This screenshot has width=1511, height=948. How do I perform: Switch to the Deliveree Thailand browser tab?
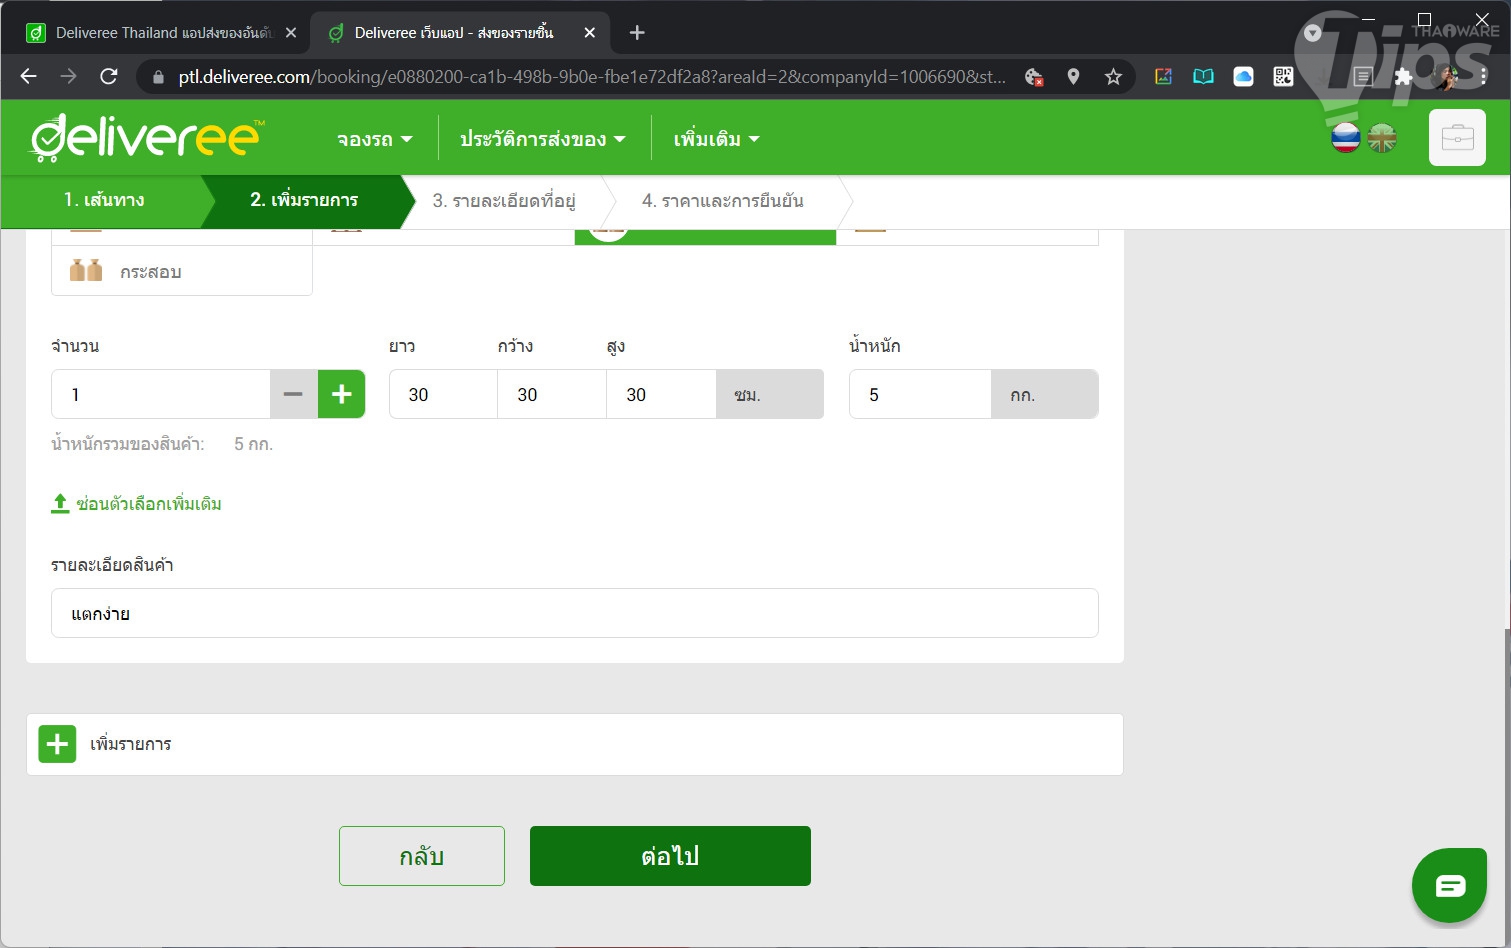tap(160, 33)
